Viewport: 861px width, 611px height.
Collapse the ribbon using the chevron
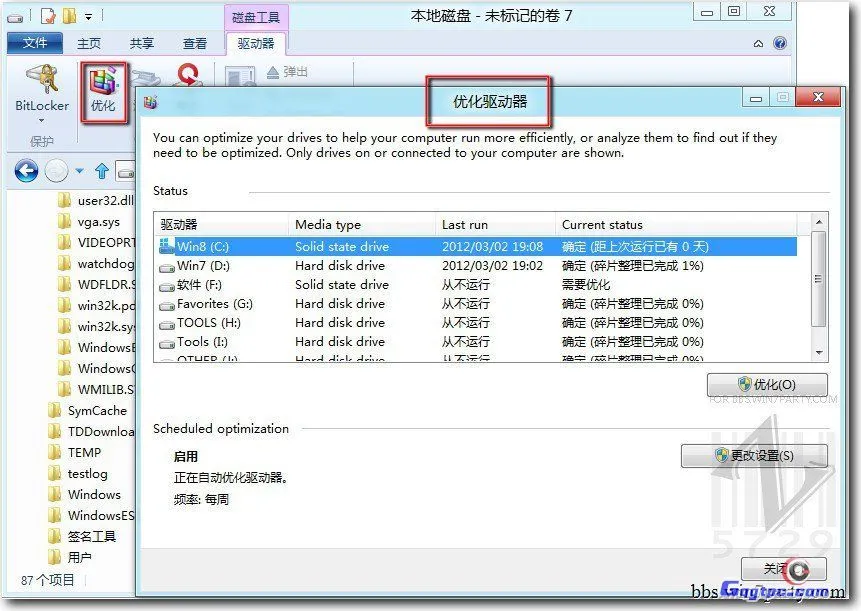point(761,43)
